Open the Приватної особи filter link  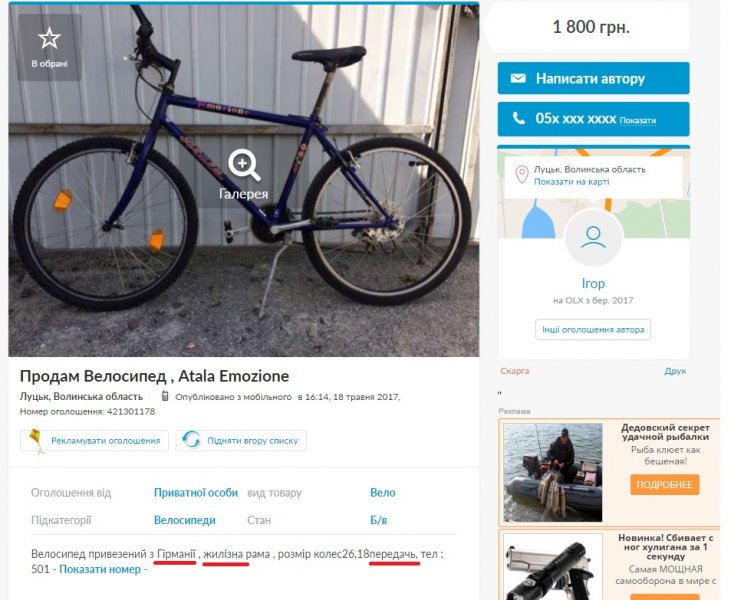coord(196,493)
